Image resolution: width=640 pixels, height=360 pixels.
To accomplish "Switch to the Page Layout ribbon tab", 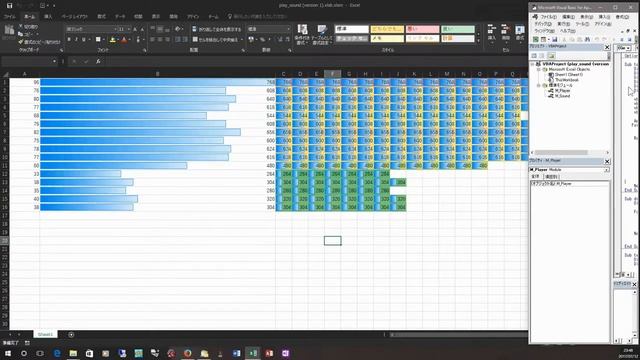I will click(x=74, y=17).
